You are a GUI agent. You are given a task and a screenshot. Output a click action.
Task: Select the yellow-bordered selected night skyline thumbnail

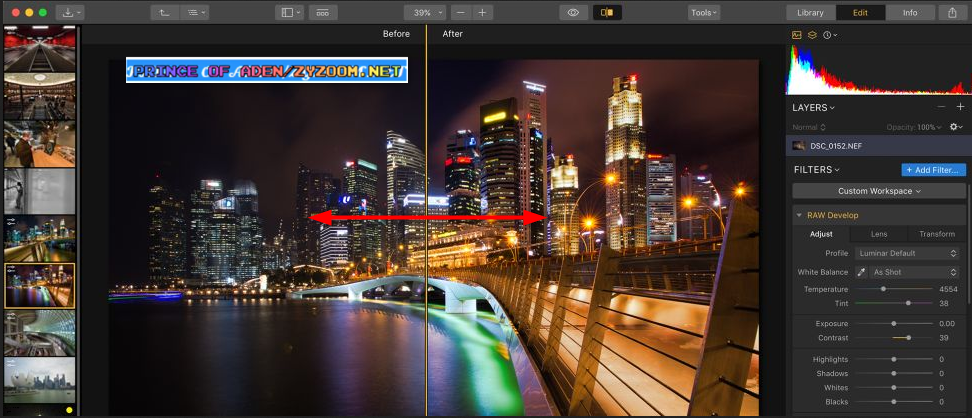(40, 286)
